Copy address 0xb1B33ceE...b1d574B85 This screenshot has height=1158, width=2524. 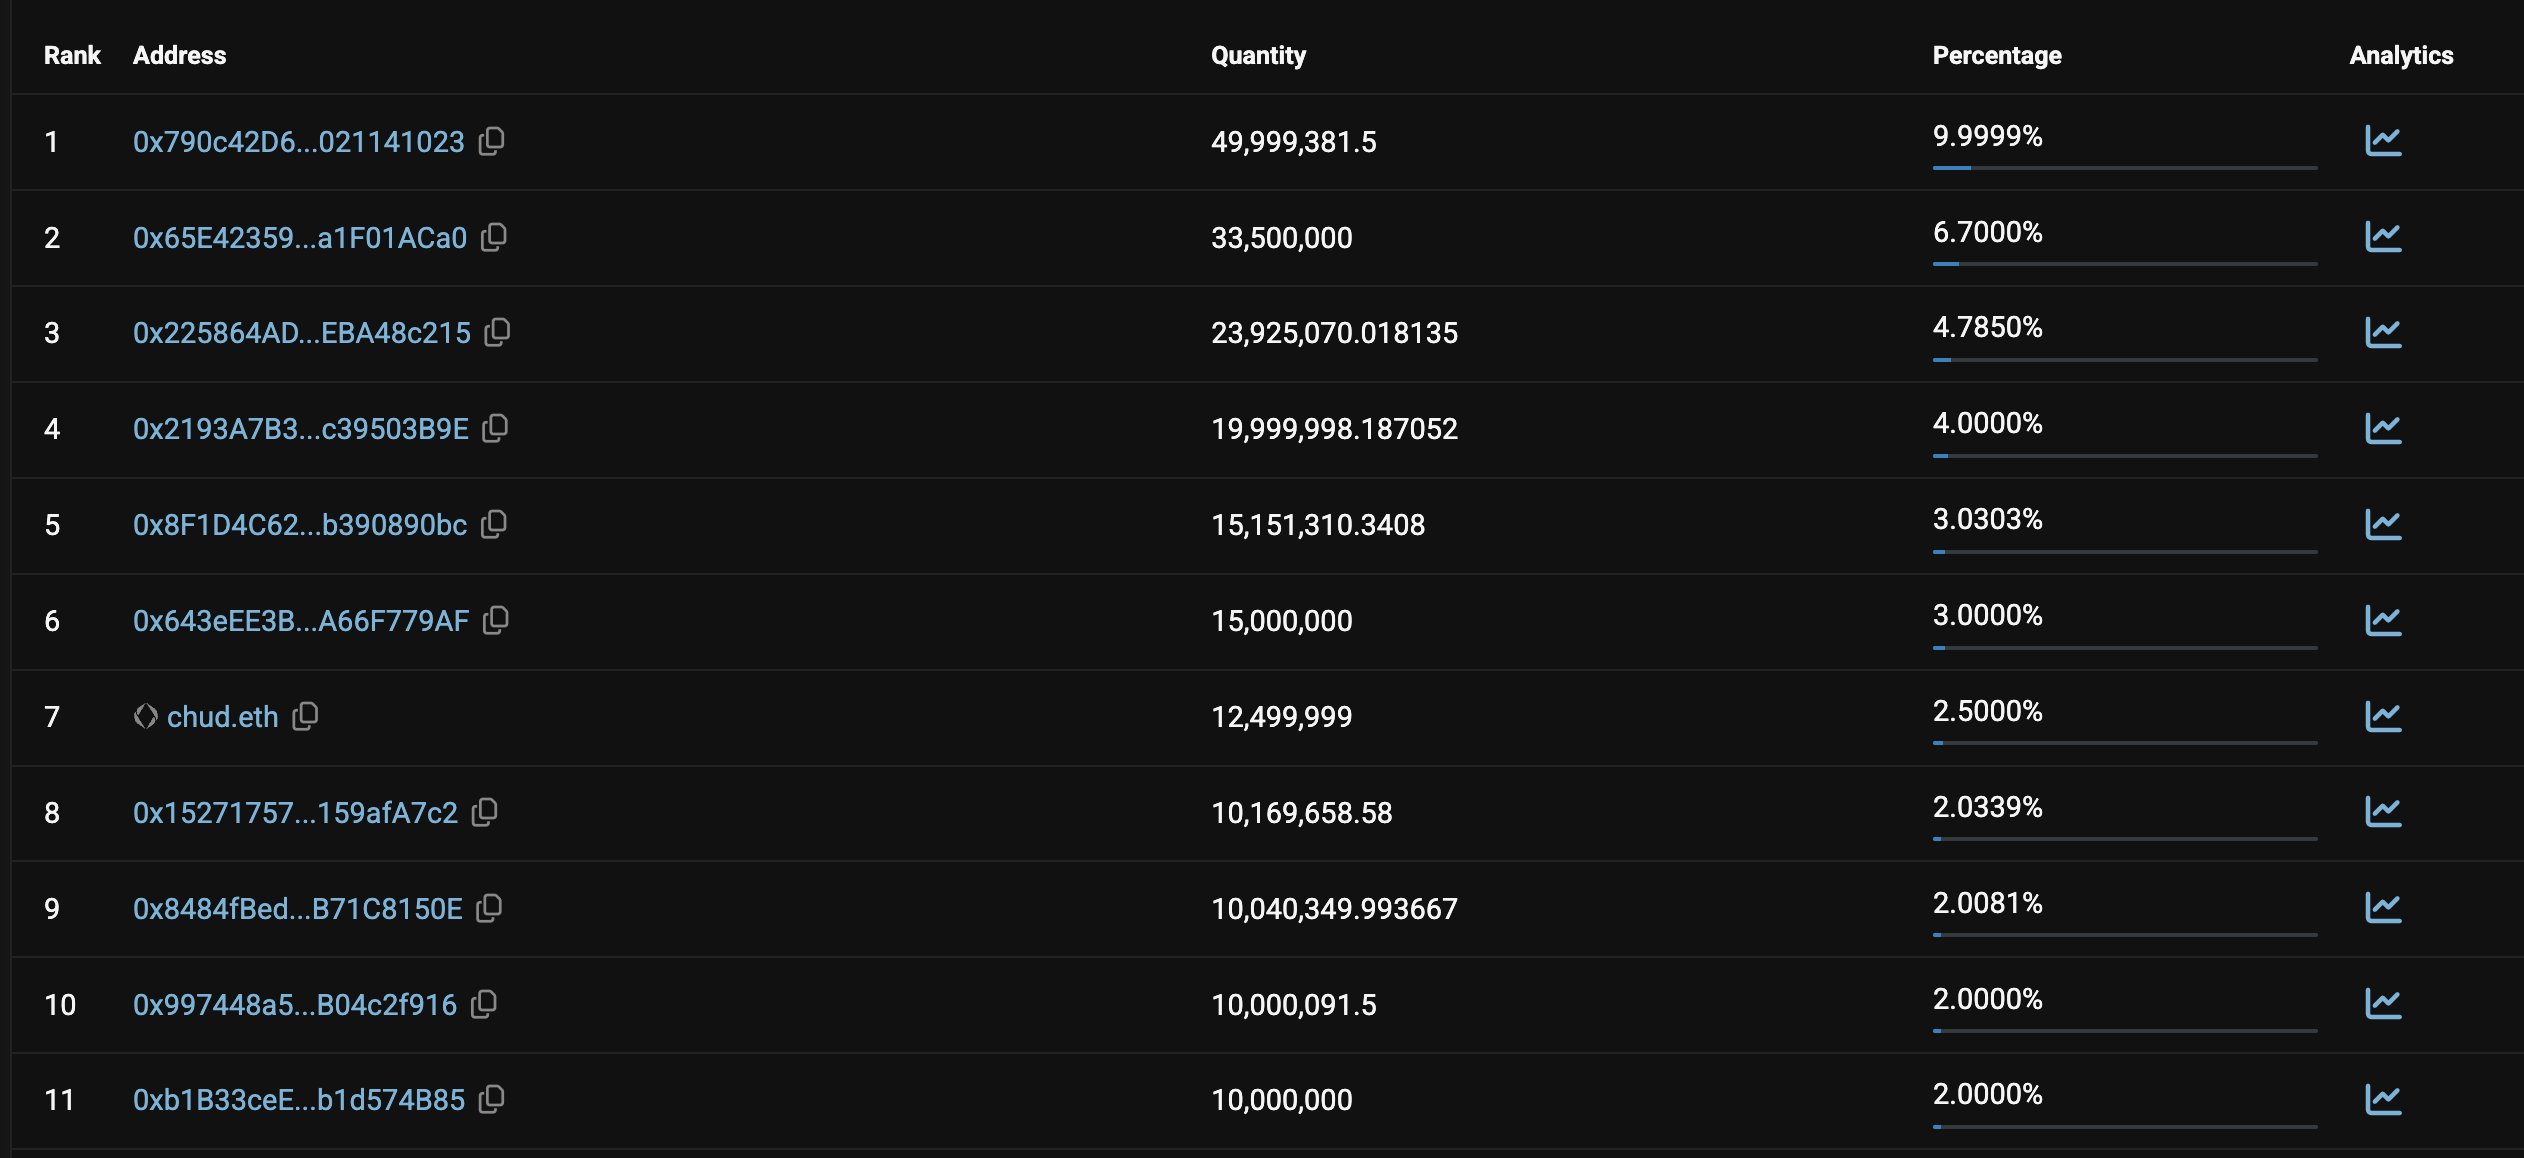491,1099
